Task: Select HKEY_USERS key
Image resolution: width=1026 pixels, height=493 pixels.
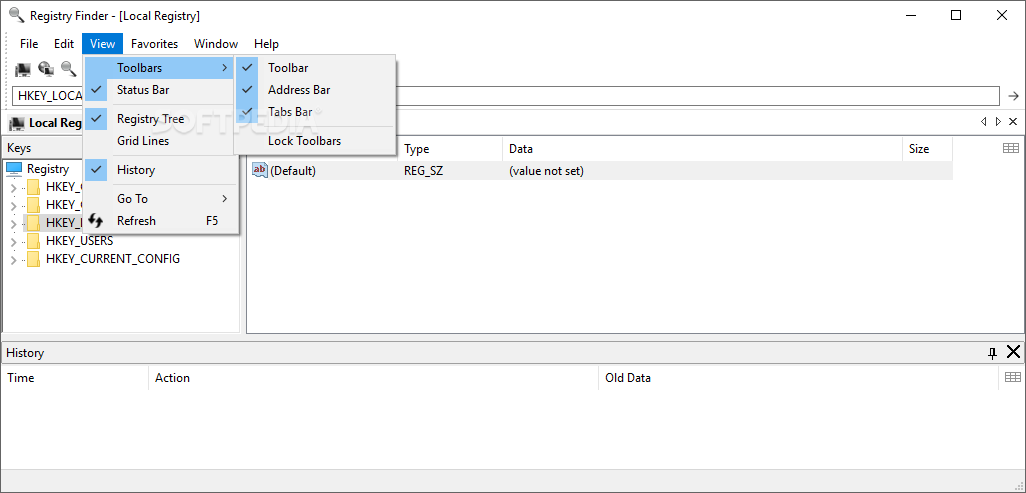Action: tap(79, 241)
